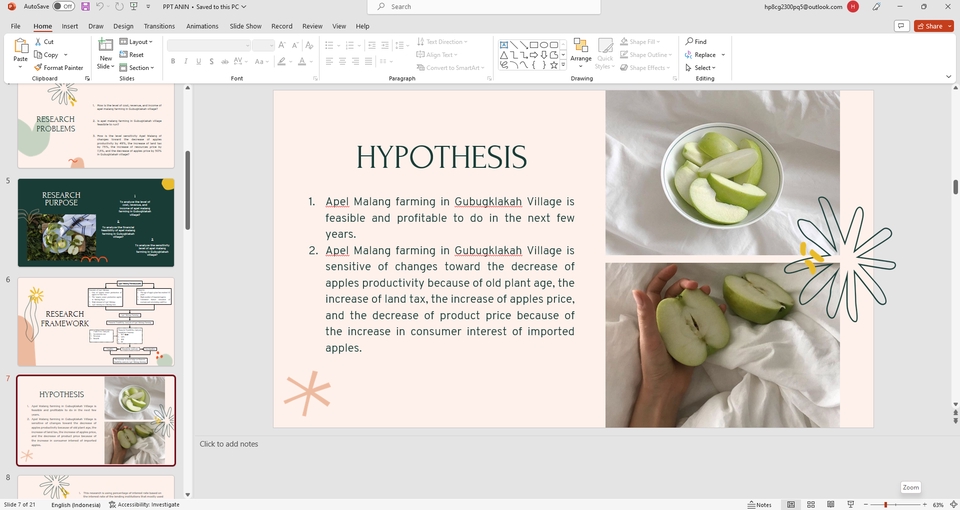960x510 pixels.
Task: Click the Find button
Action: tap(696, 42)
